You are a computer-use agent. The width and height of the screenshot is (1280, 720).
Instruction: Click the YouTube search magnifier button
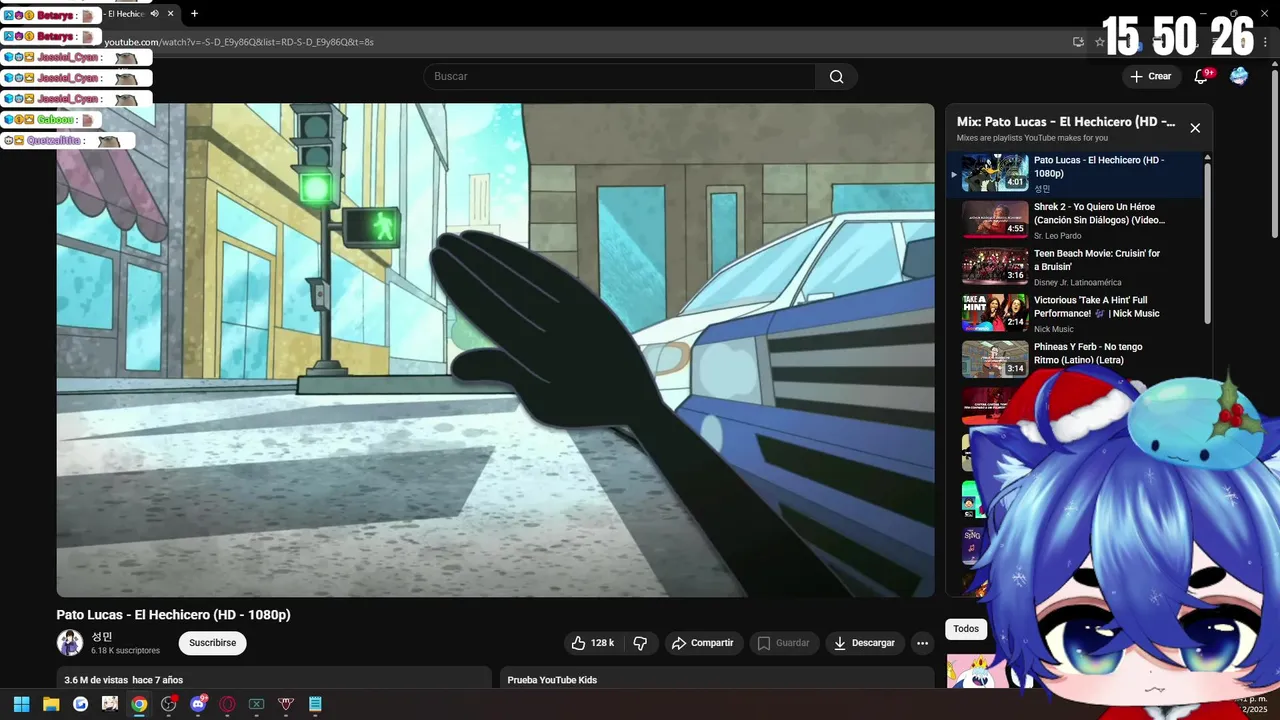[836, 77]
